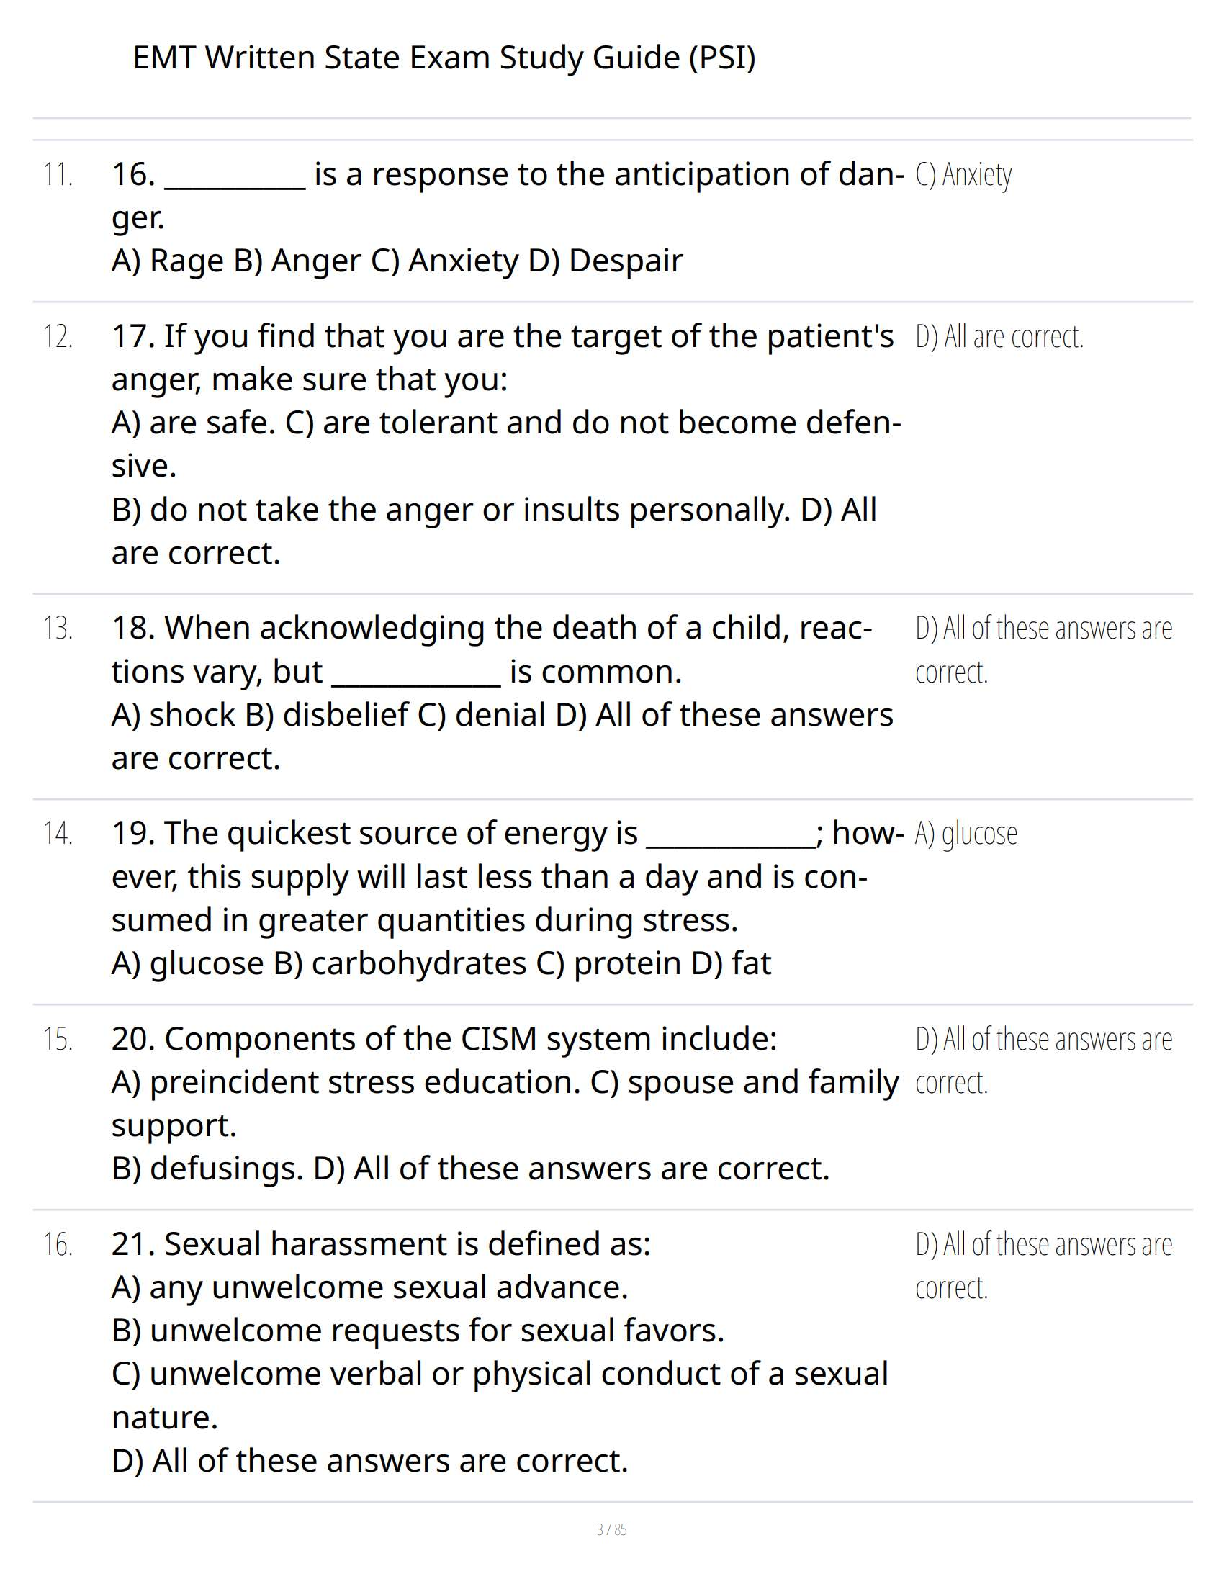
Task: Click row number 14 in the left margin
Action: point(58,834)
